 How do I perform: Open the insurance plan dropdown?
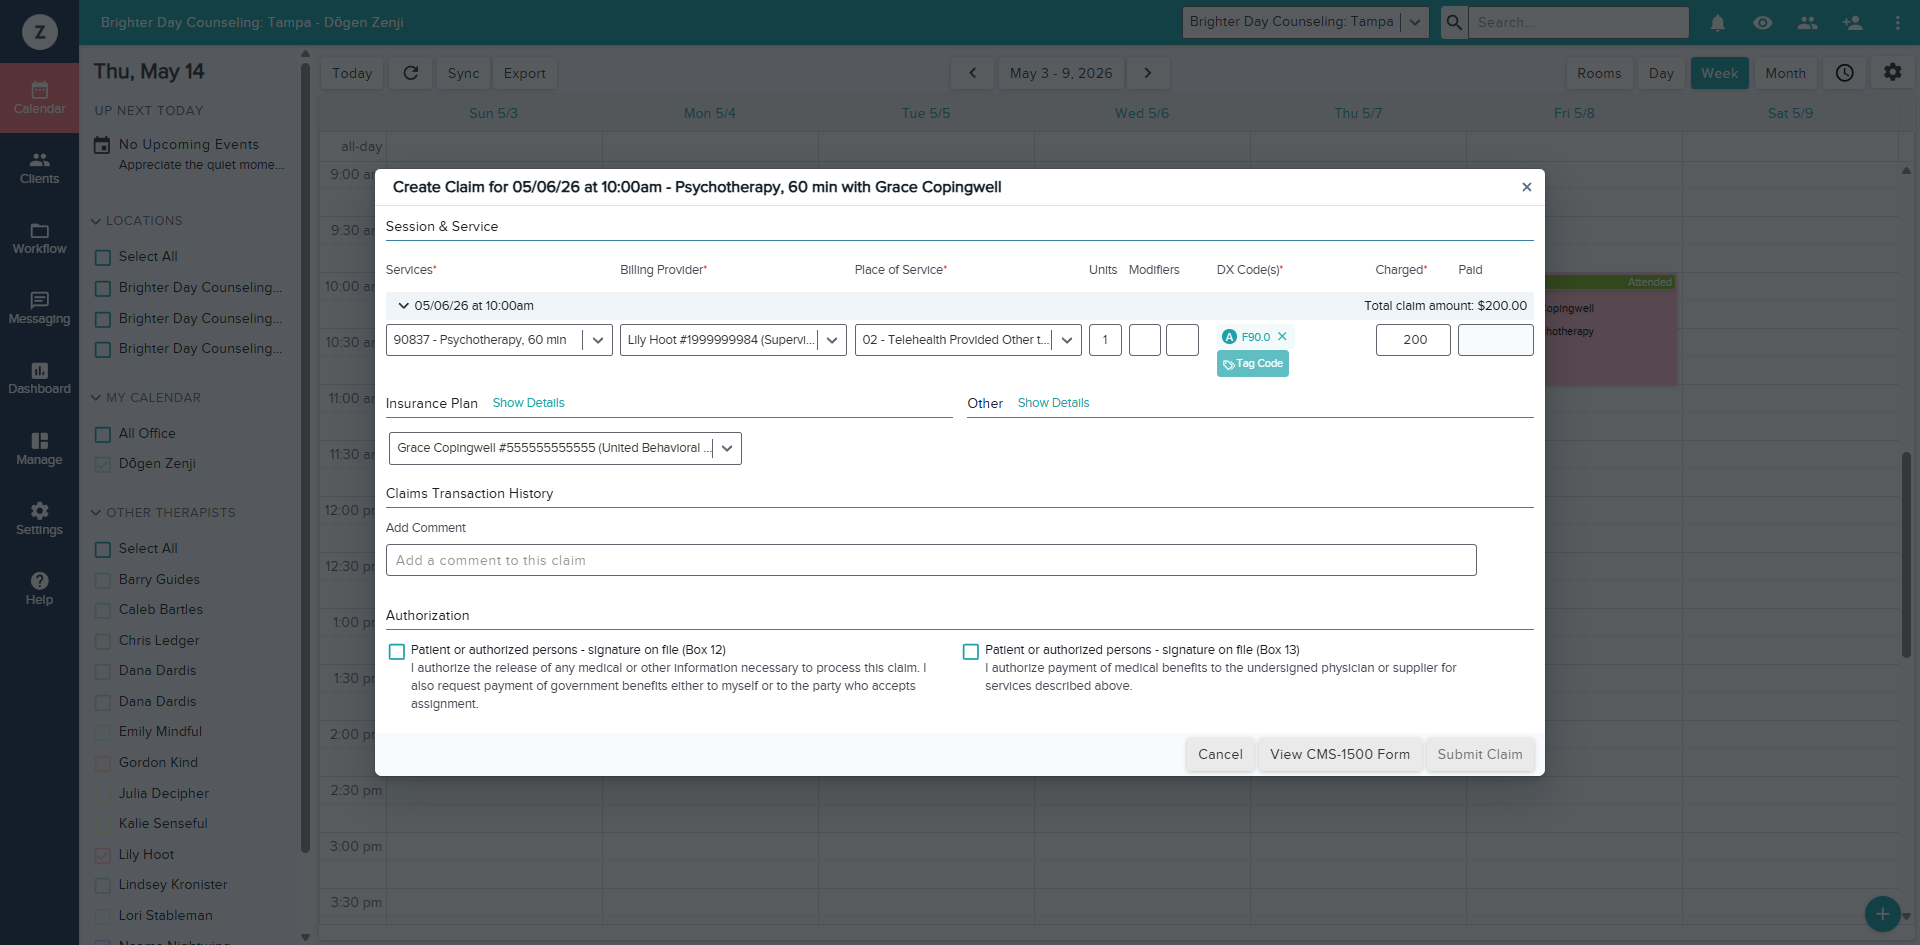[x=565, y=448]
